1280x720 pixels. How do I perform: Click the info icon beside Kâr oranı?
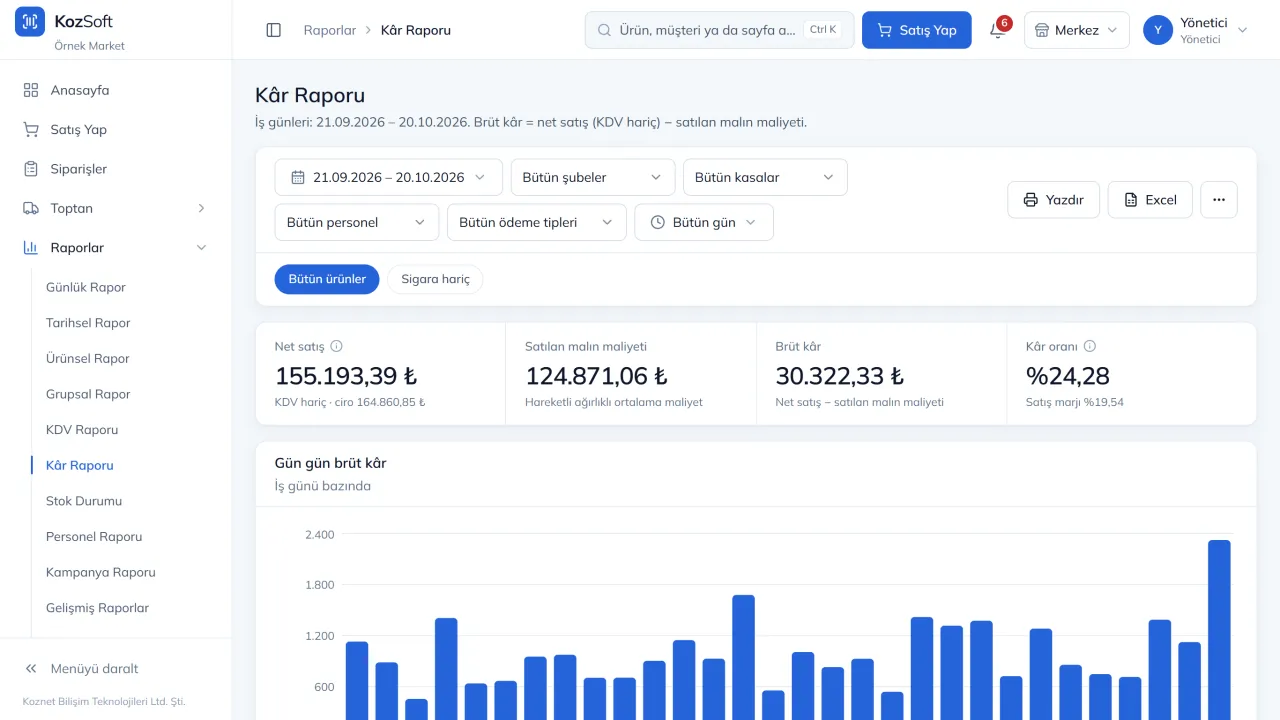point(1090,346)
